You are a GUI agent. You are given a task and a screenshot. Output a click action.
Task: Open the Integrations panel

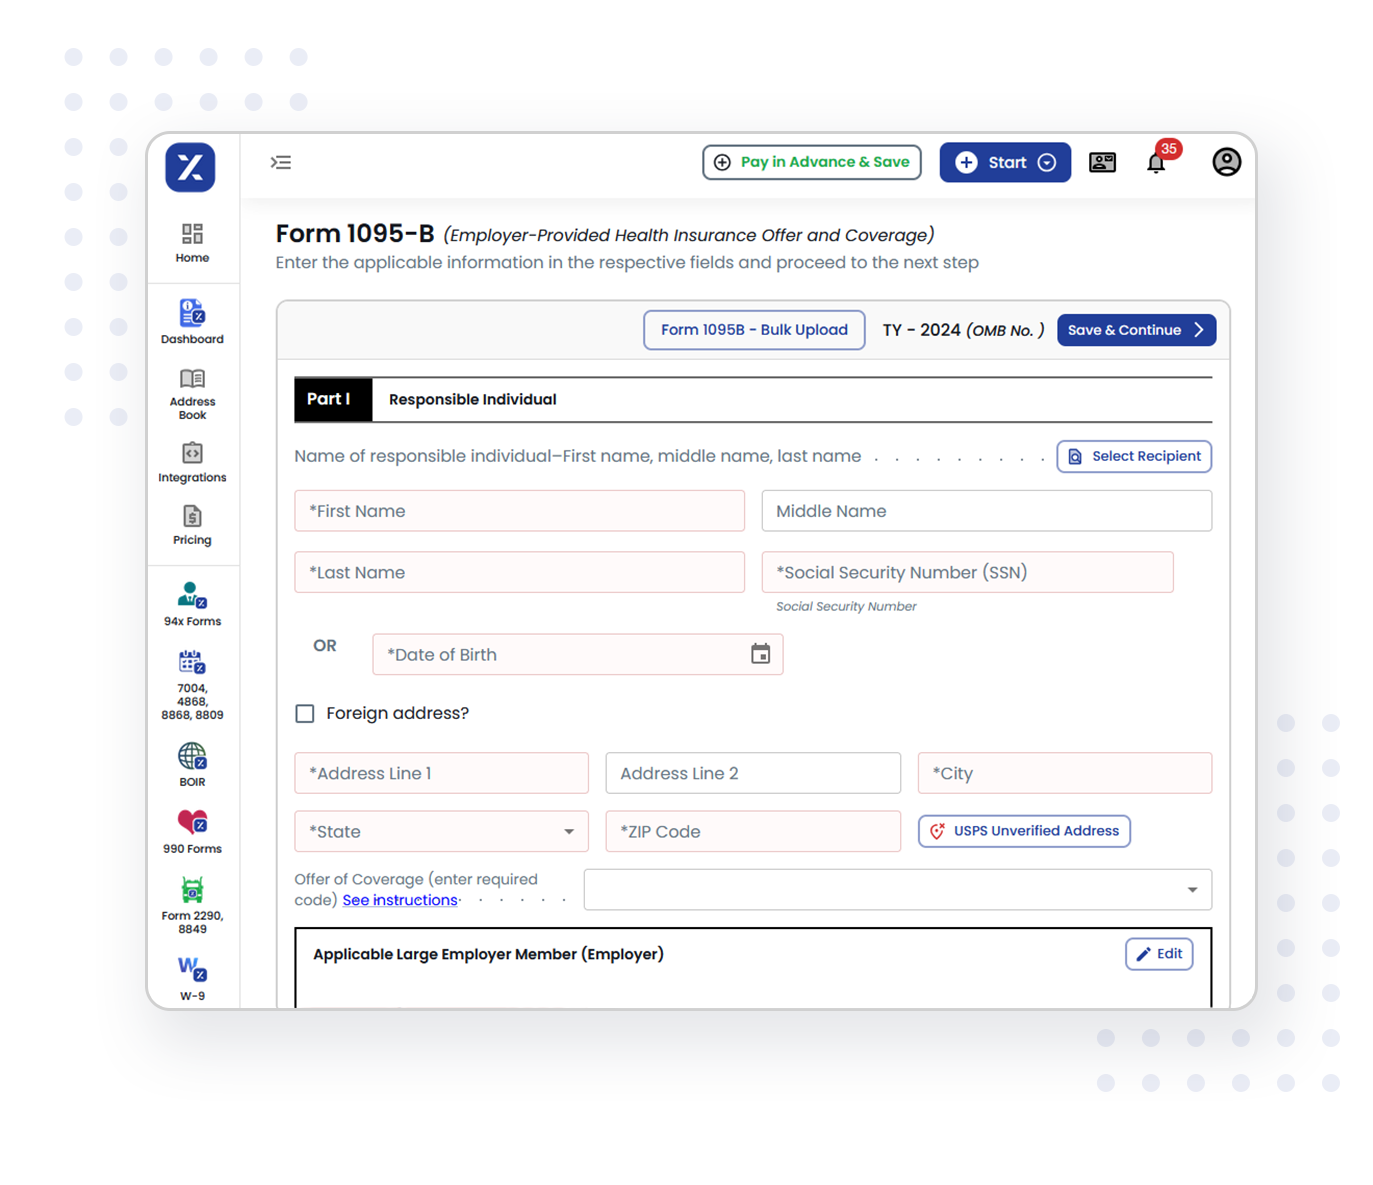(192, 460)
